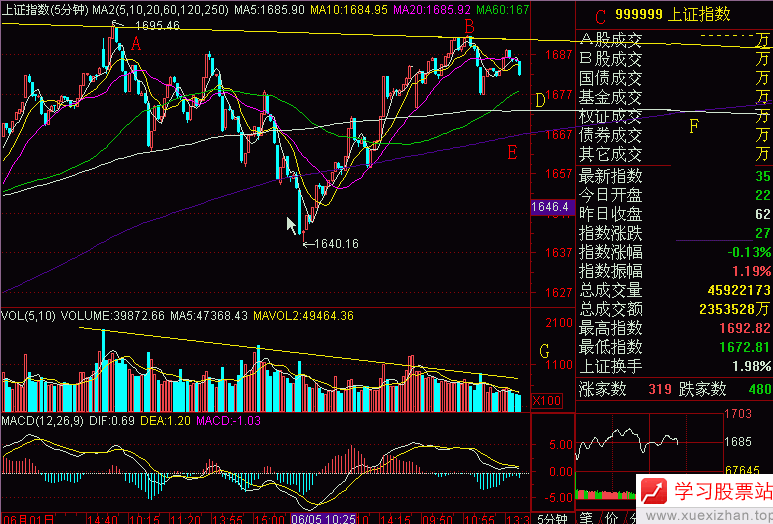The width and height of the screenshot is (773, 524).
Task: Click the MA10:1684.95 readout
Action: coord(348,9)
